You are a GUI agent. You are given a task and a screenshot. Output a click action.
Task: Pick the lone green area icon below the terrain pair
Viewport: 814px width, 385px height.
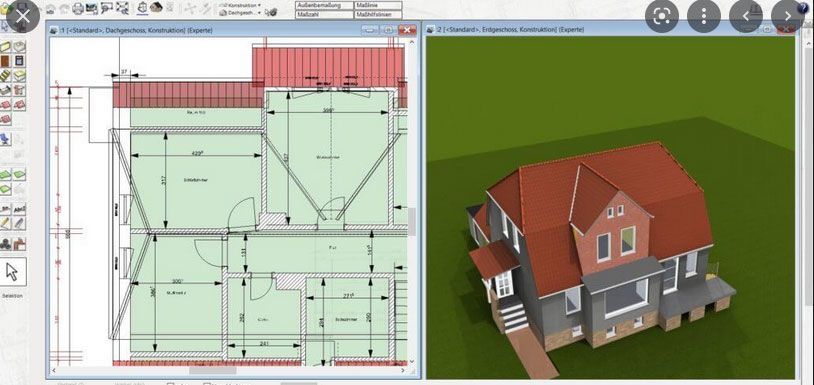point(5,189)
